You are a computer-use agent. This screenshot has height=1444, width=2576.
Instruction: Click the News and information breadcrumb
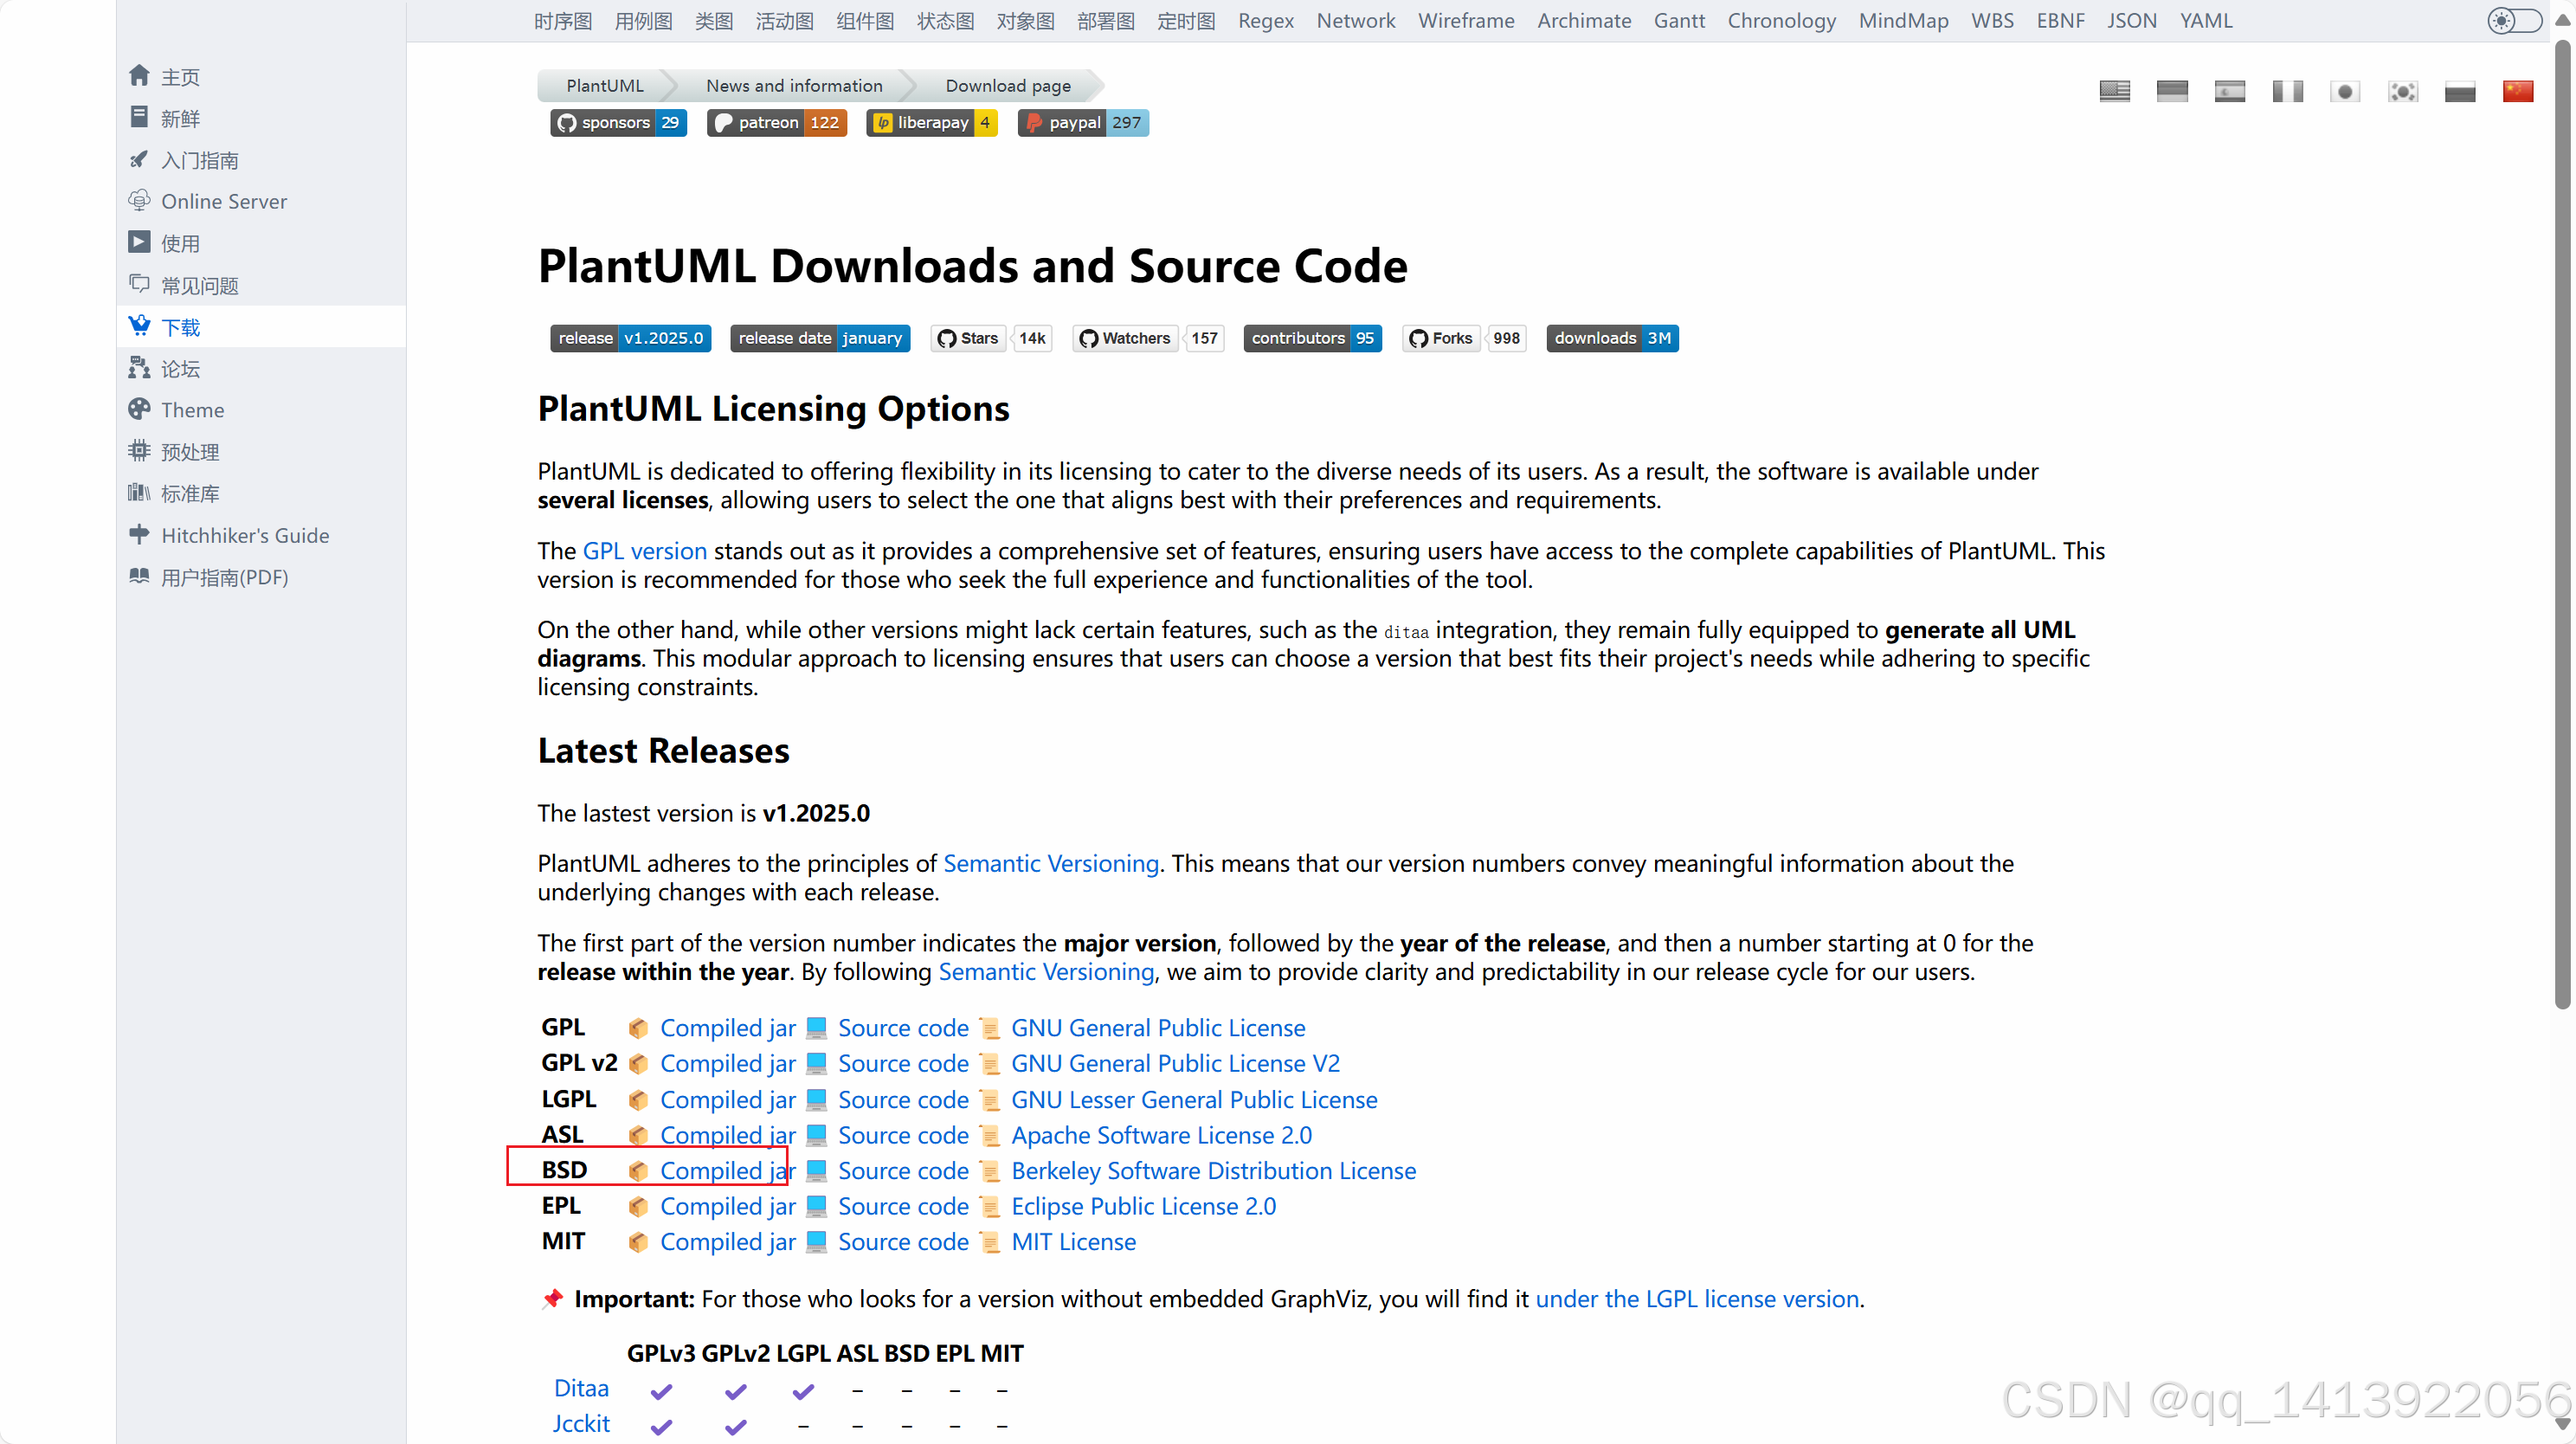tap(794, 86)
